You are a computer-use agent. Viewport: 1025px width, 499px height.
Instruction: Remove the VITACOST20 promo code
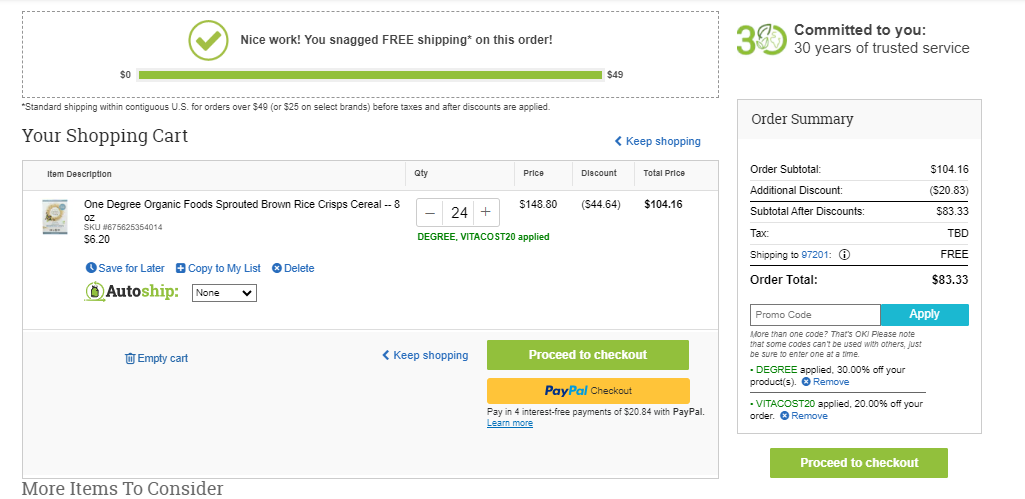804,416
